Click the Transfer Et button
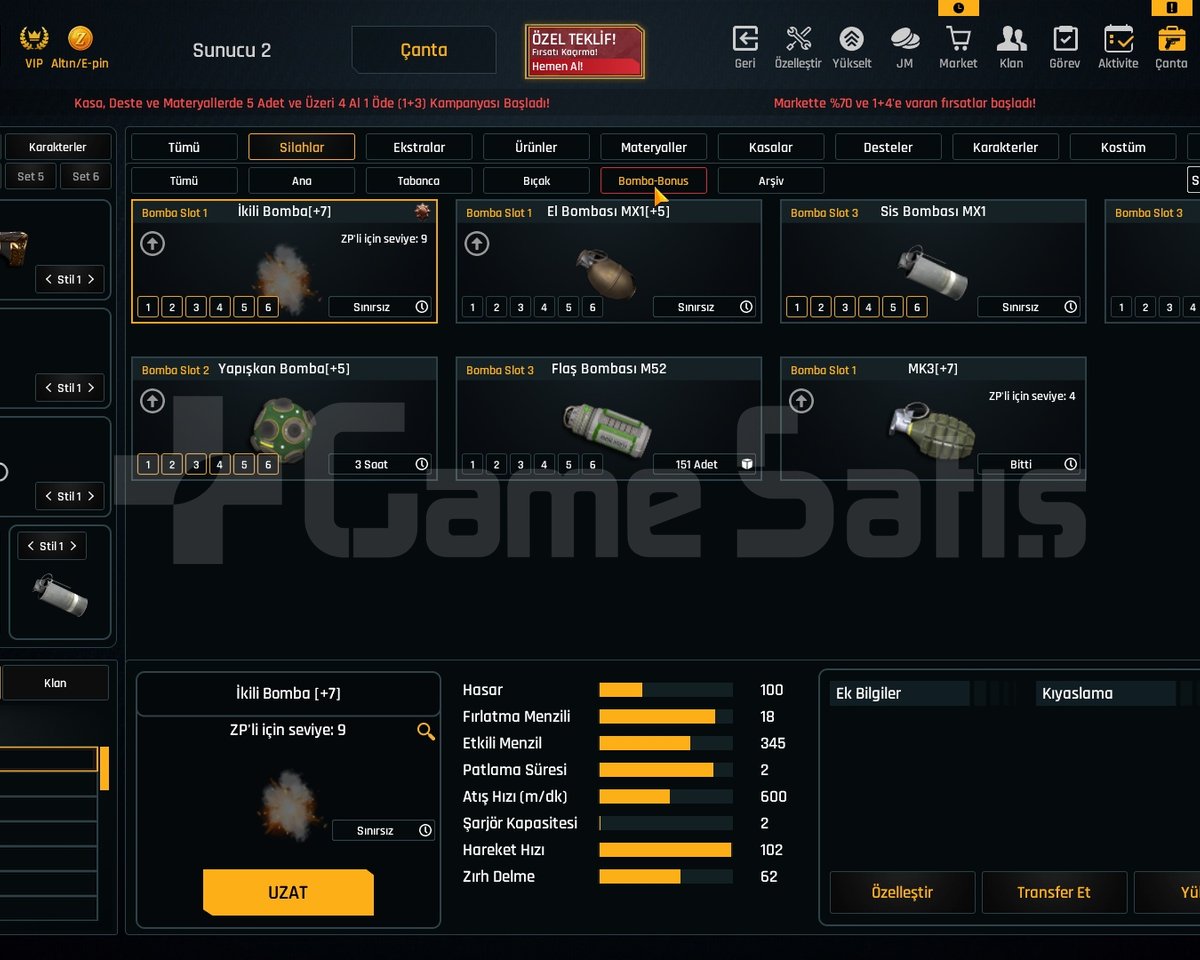The image size is (1200, 960). [1054, 892]
